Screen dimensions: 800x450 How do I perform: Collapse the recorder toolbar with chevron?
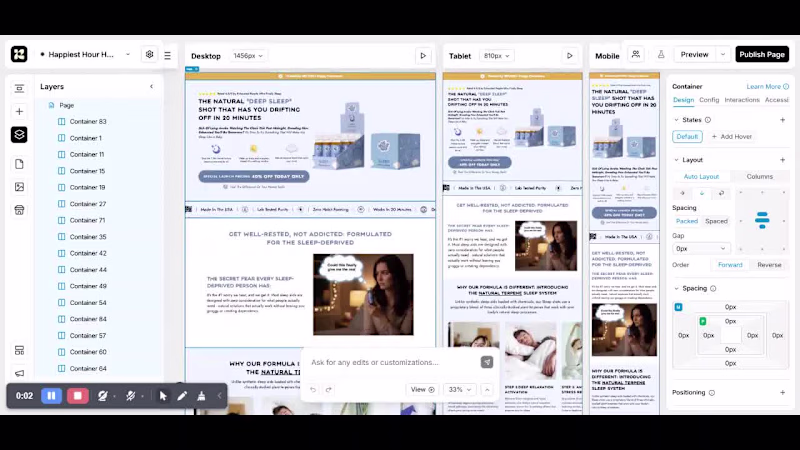click(x=219, y=395)
